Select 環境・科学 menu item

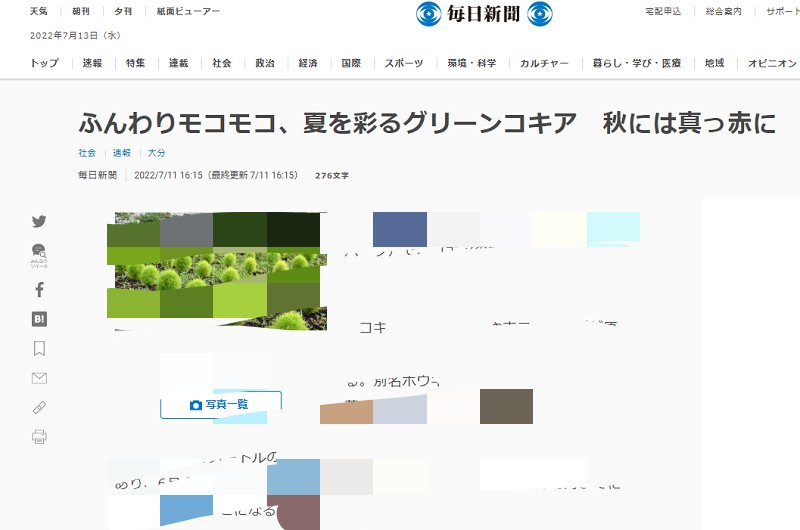coord(471,63)
